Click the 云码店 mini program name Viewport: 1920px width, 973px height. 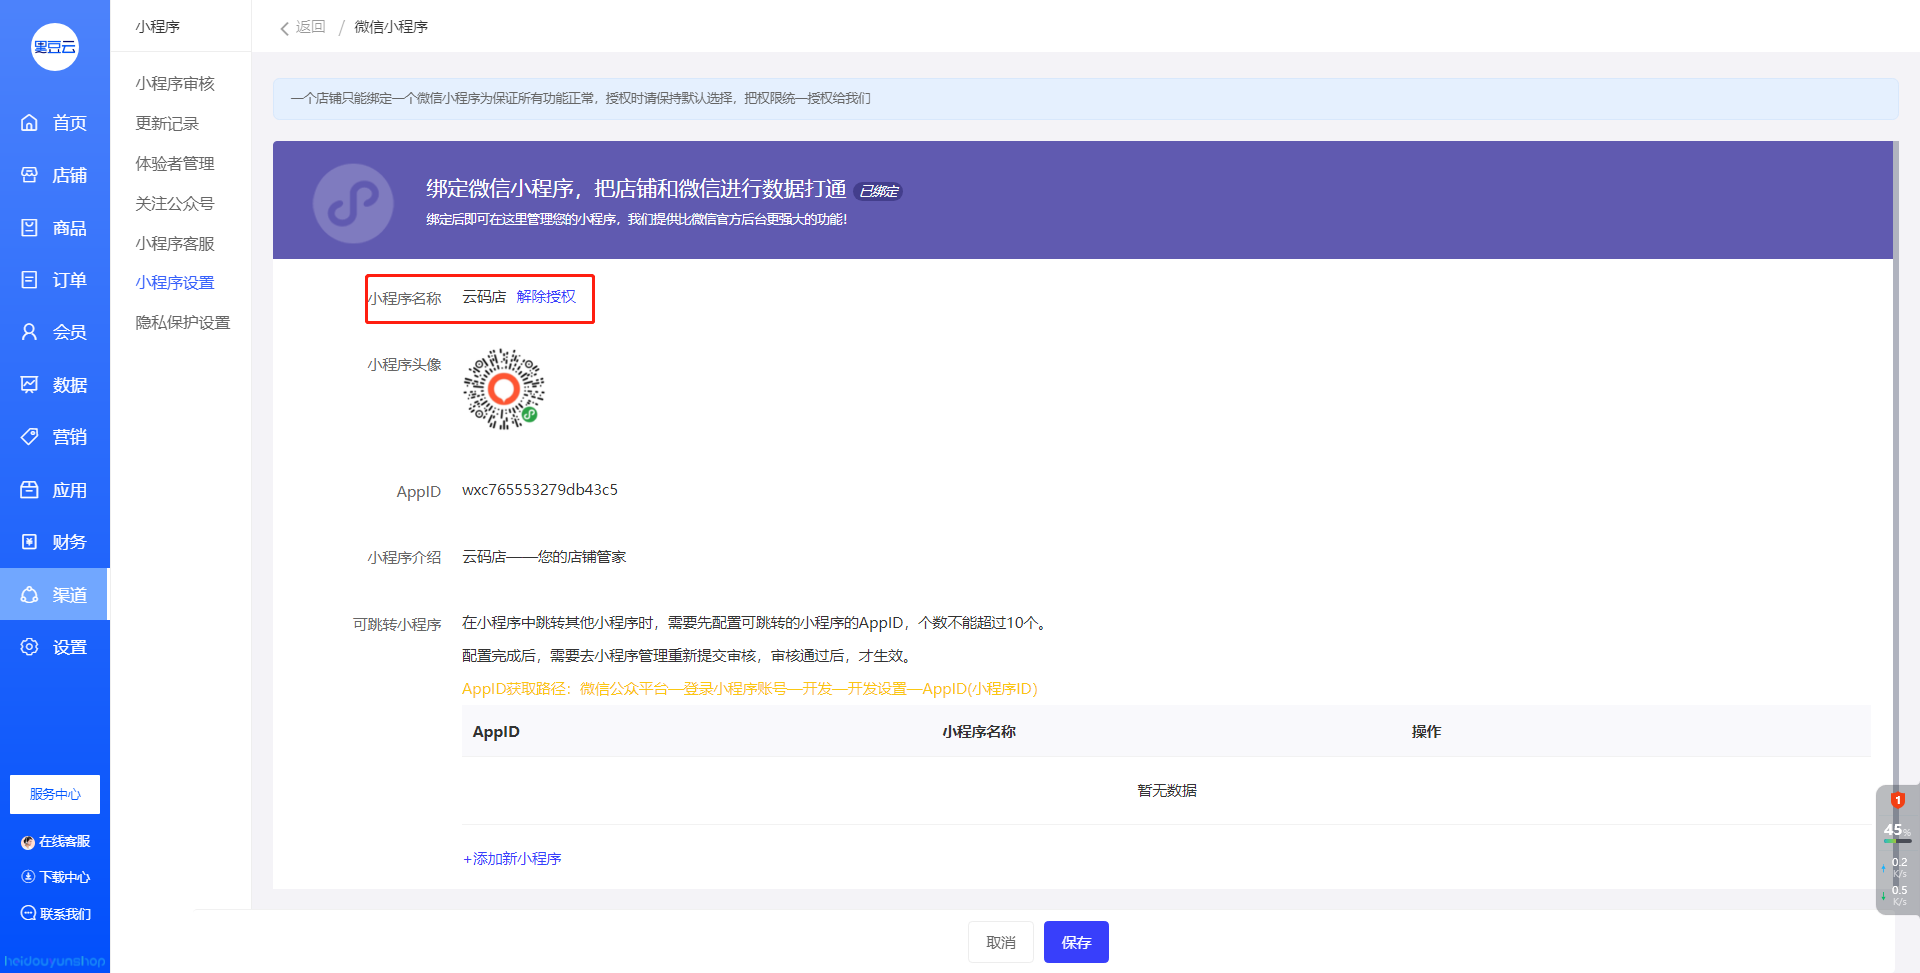tap(484, 297)
